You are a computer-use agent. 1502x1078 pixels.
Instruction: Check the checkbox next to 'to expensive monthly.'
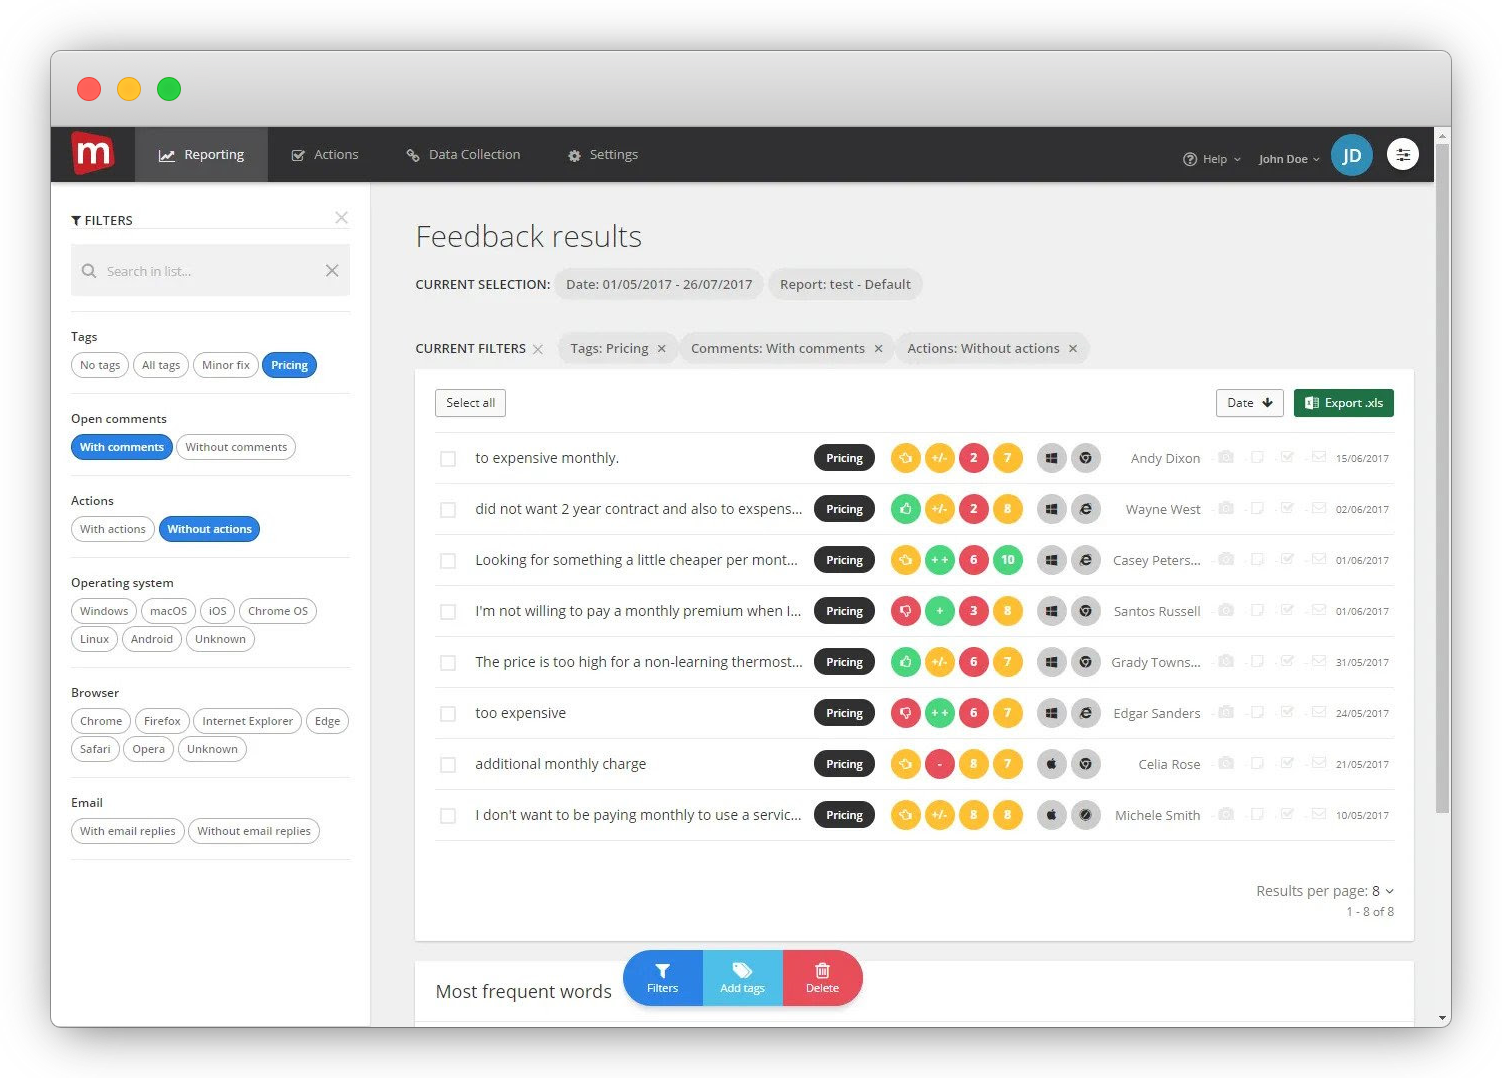(x=448, y=458)
